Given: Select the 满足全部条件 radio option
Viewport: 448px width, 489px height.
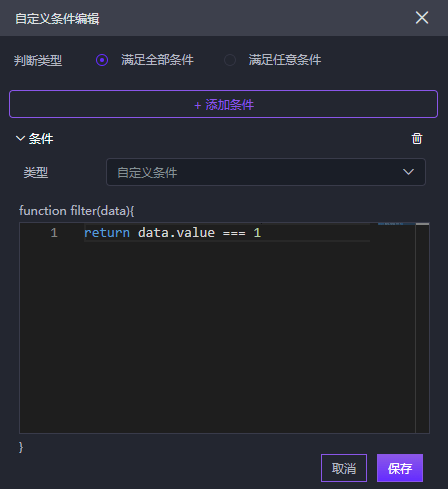Looking at the screenshot, I should click(x=102, y=60).
